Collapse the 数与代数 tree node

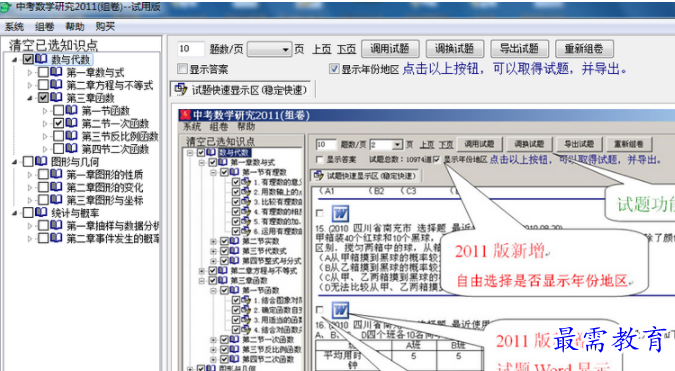[x=15, y=60]
